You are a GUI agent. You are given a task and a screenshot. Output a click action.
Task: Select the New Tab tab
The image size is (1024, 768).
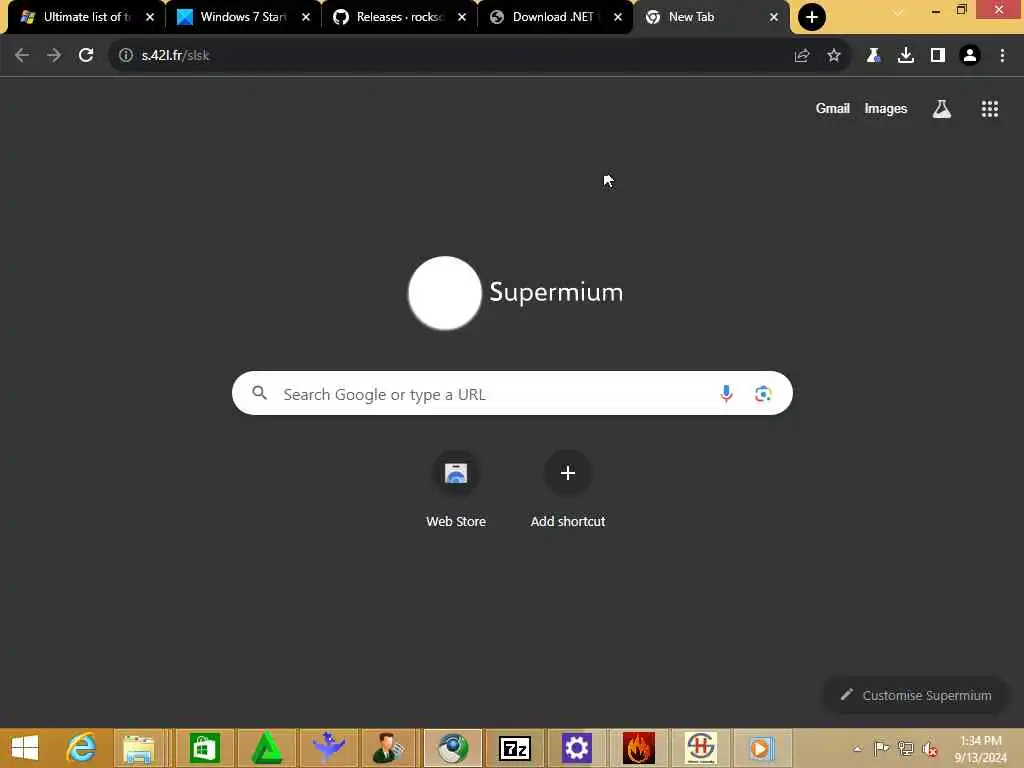[x=710, y=17]
